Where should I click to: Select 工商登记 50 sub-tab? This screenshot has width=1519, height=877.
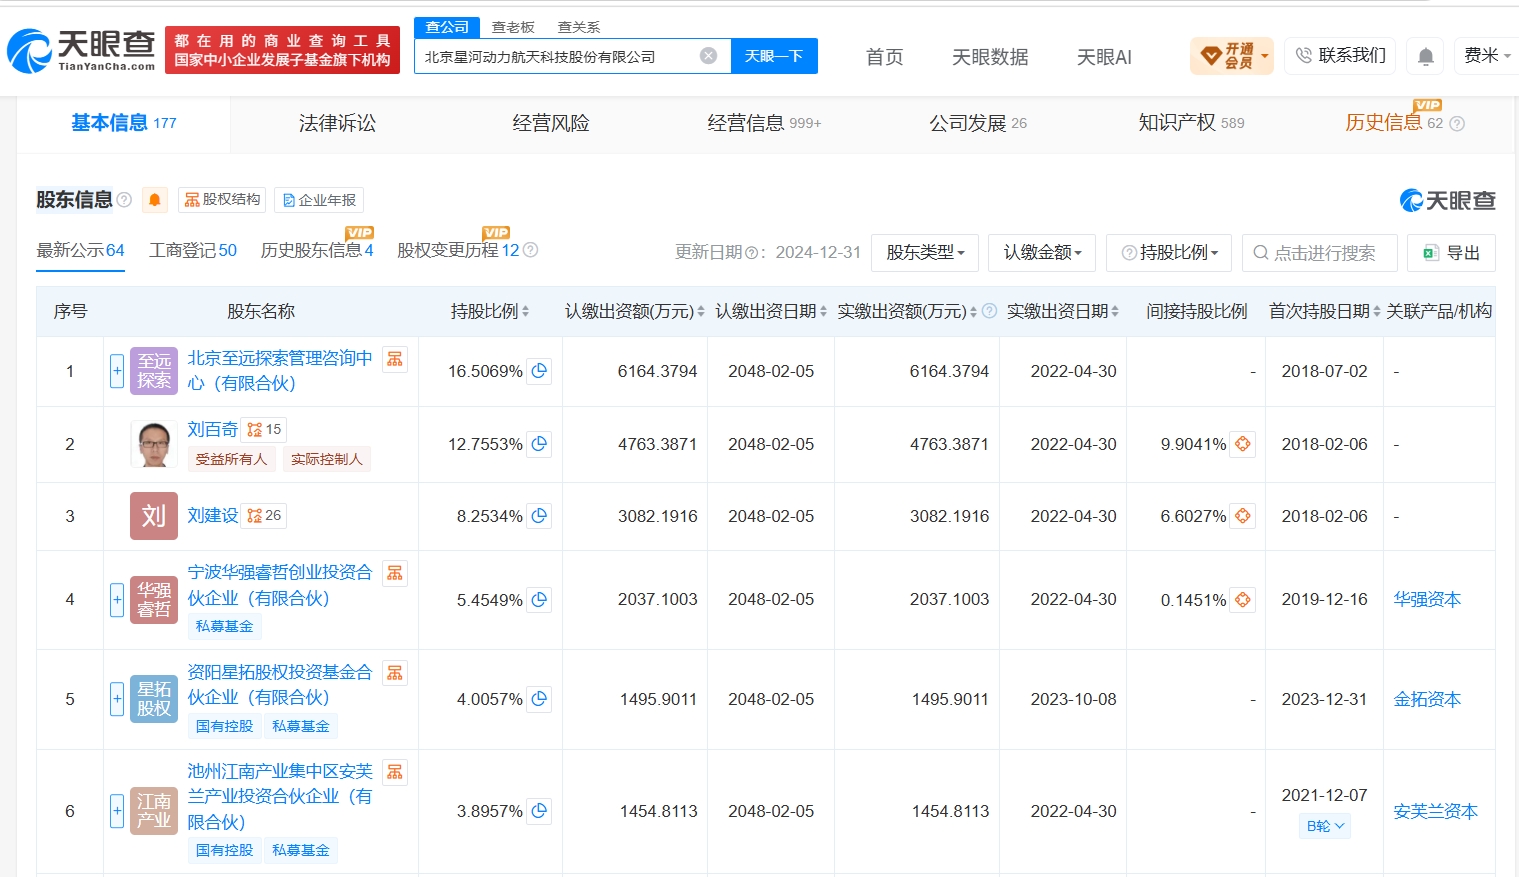pyautogui.click(x=193, y=250)
